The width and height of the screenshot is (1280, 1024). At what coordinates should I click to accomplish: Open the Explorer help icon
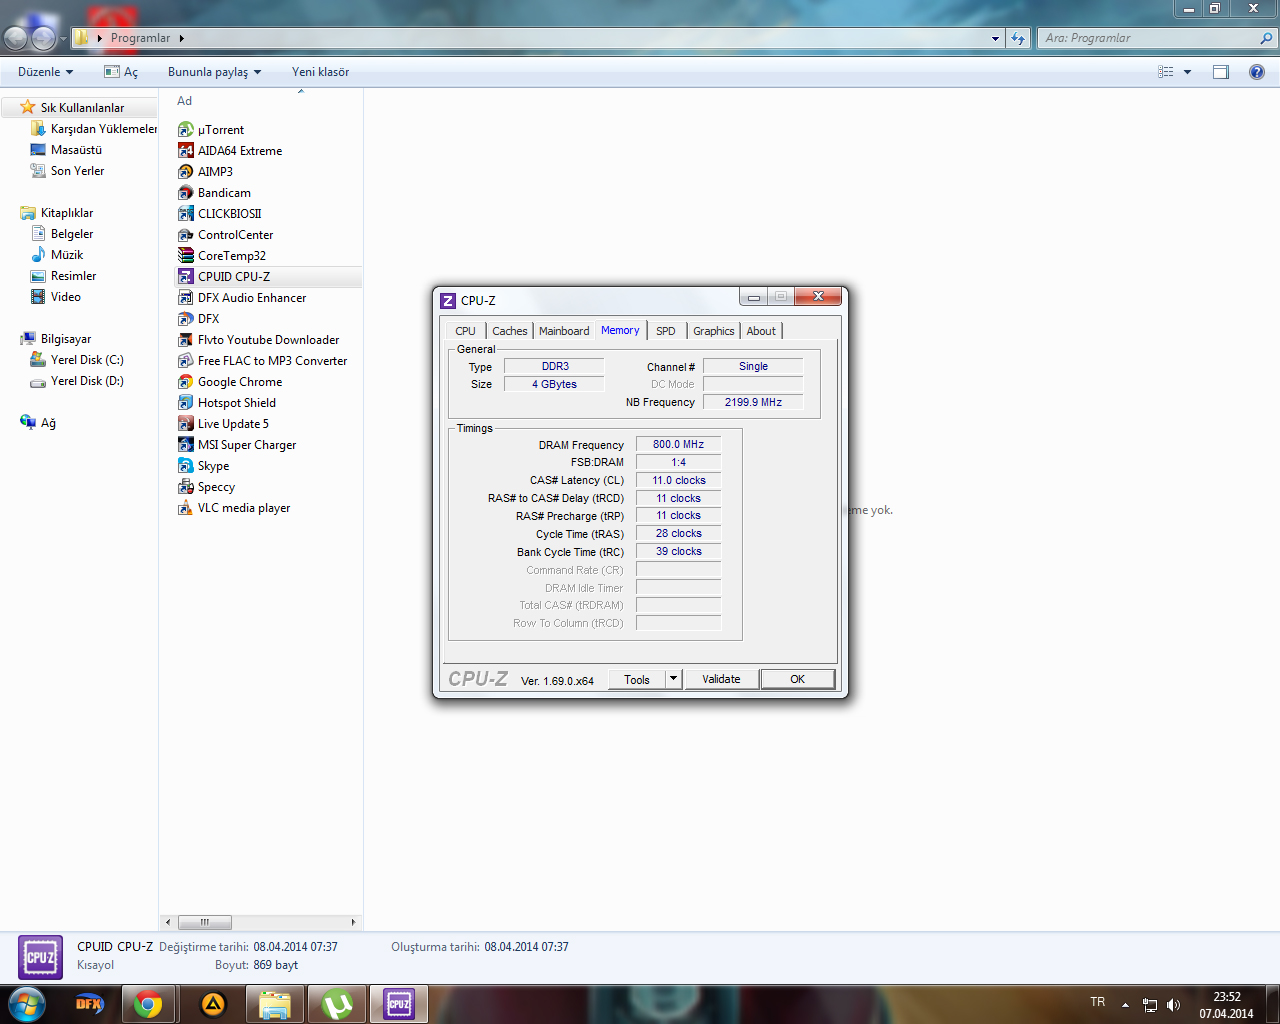coord(1257,72)
